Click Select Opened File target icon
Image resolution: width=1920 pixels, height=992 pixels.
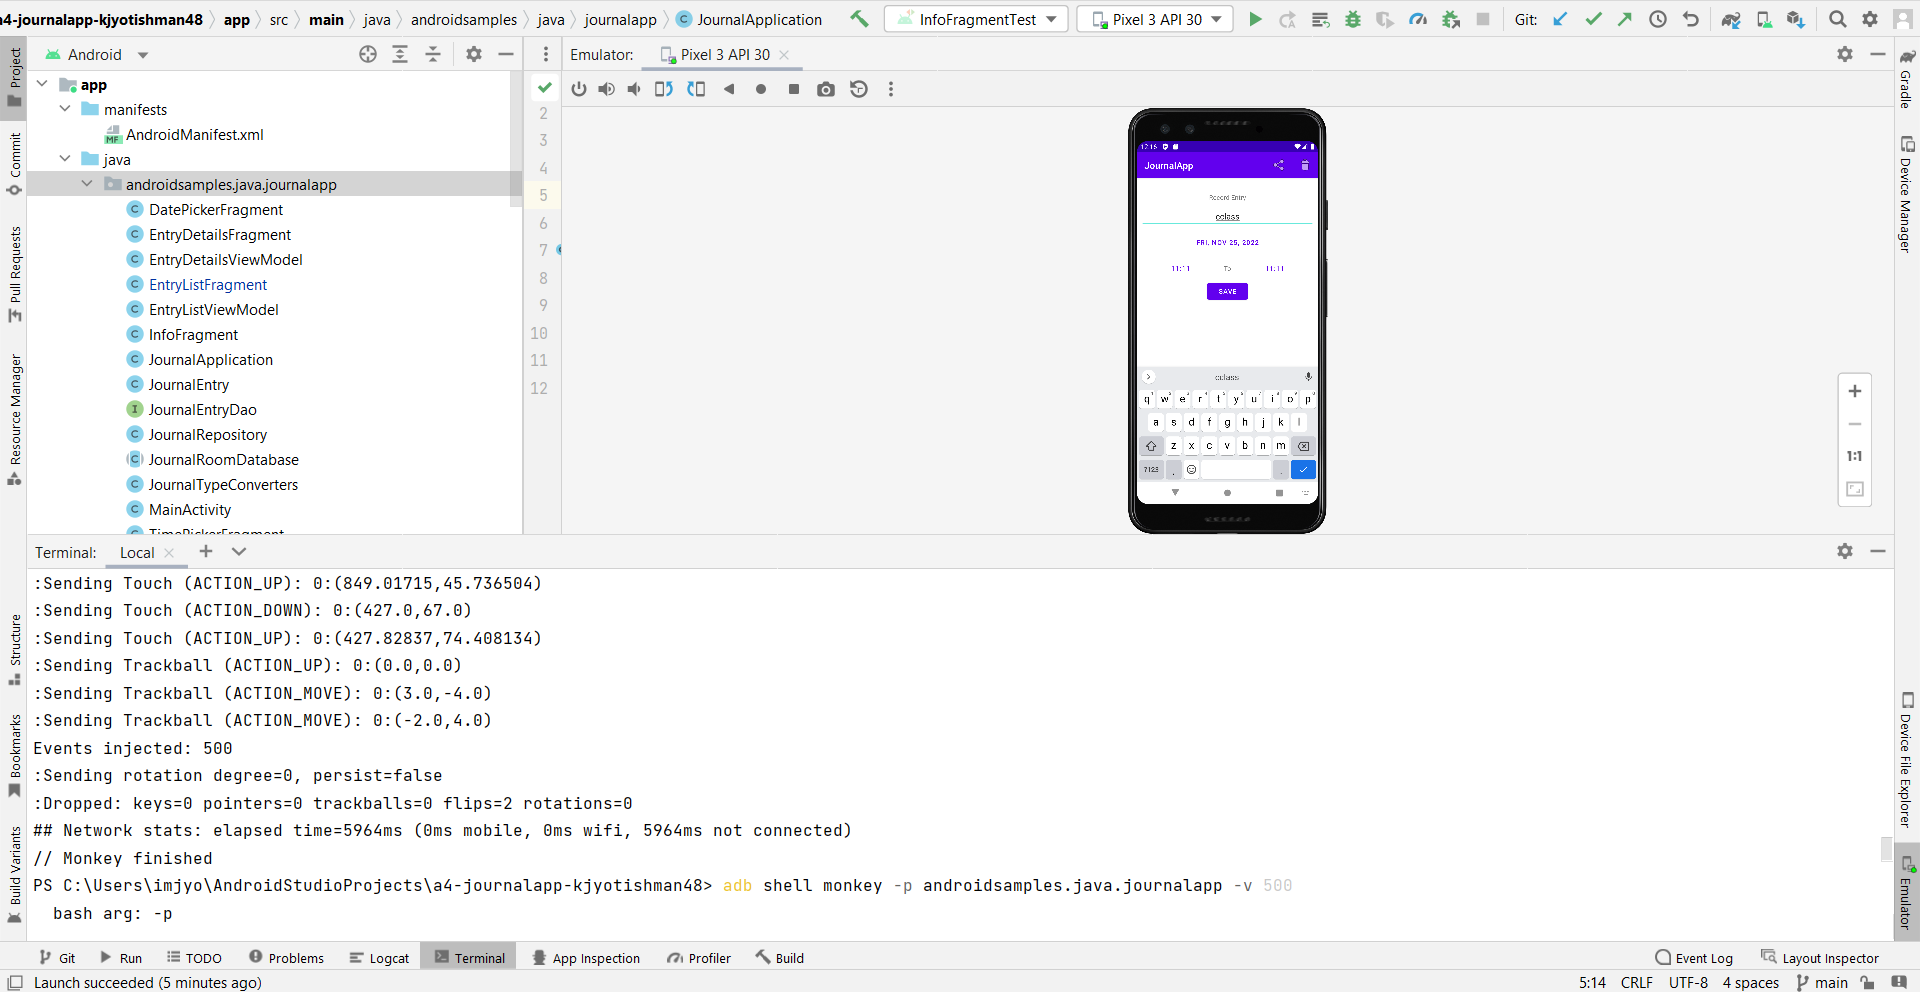click(368, 55)
